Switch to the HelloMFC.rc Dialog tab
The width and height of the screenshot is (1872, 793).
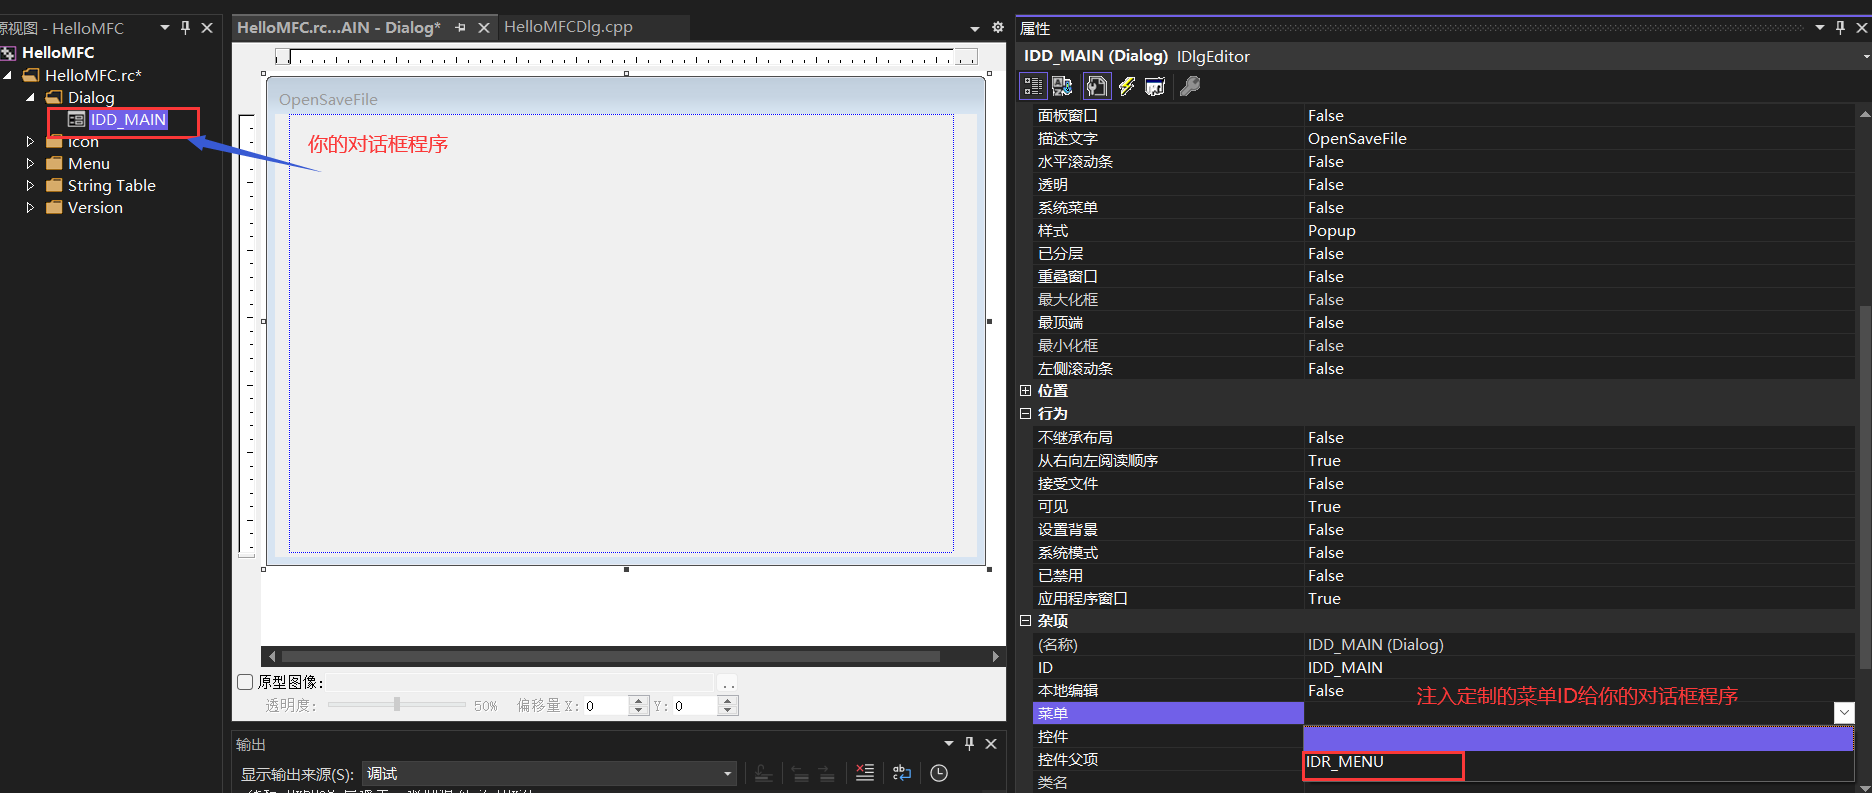338,28
